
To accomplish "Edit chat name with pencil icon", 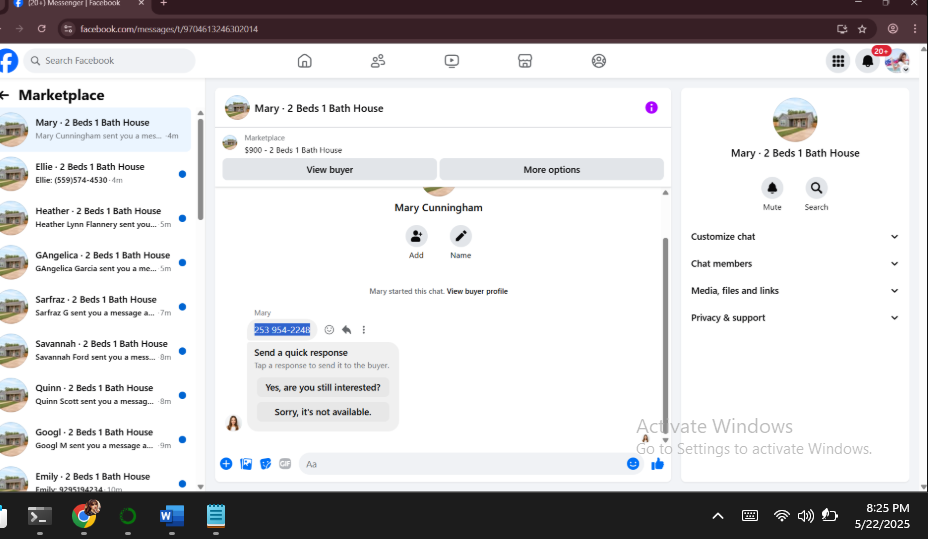I will coord(460,236).
